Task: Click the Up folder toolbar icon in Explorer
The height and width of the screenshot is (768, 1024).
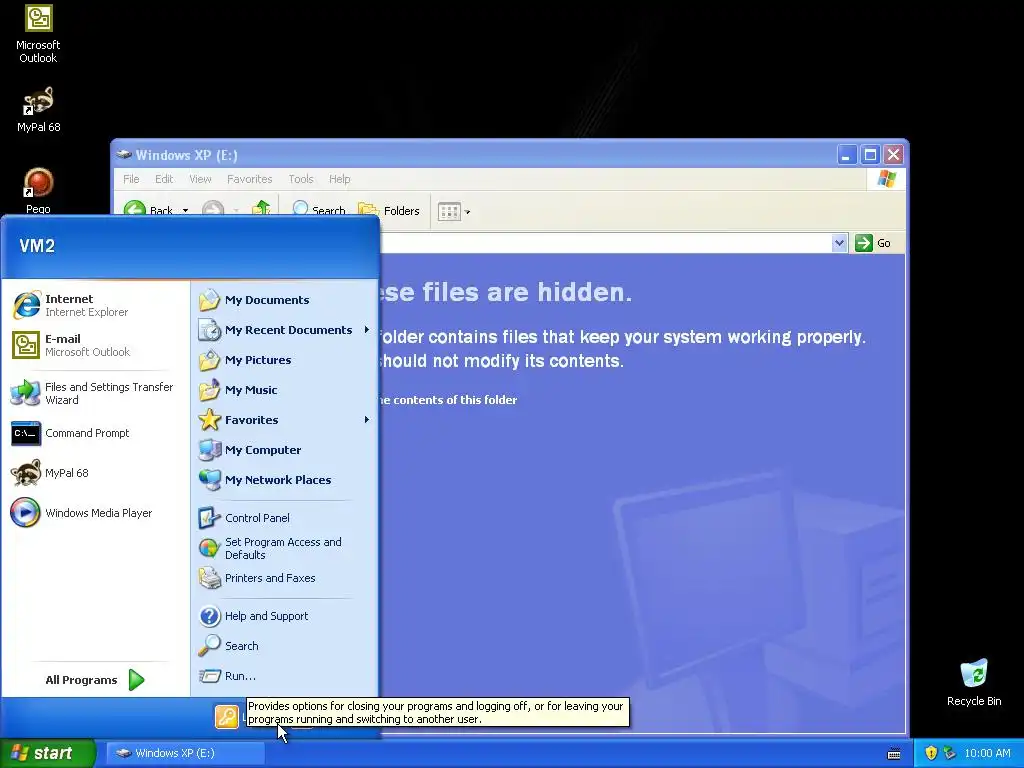Action: tap(261, 208)
